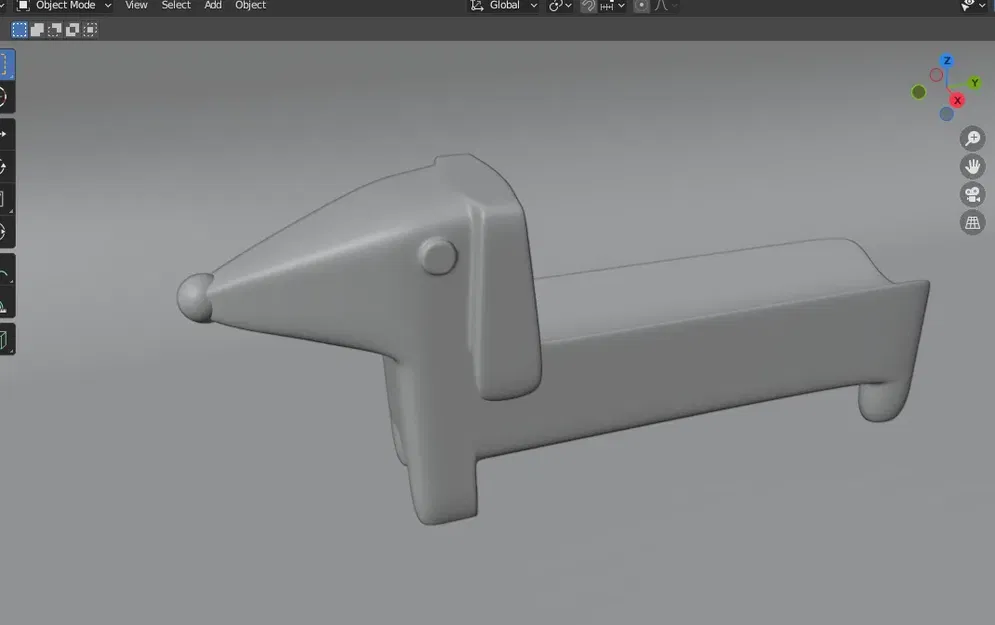Open viewport selectability and visibility dropdown

click(973, 6)
